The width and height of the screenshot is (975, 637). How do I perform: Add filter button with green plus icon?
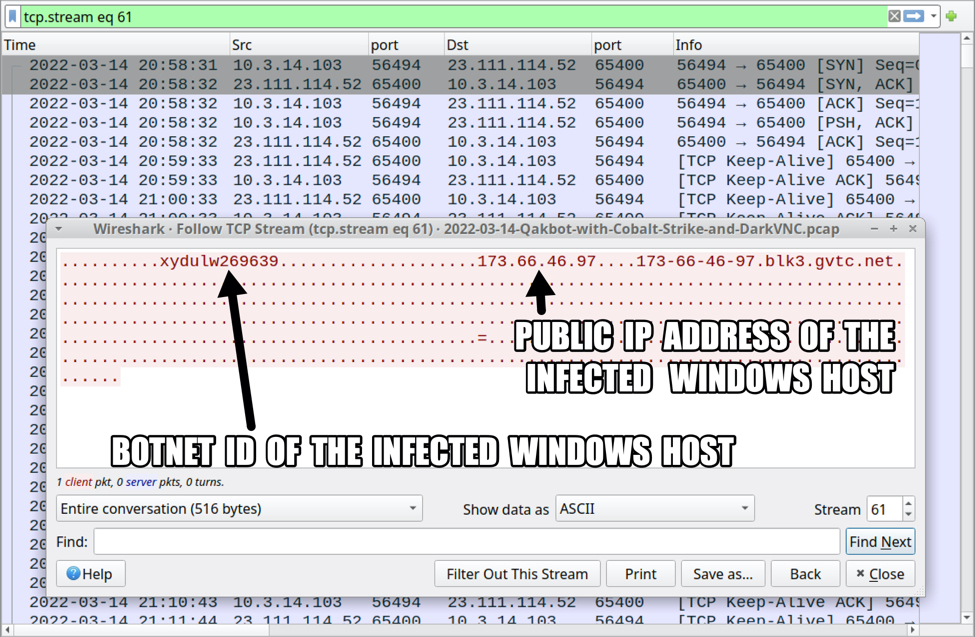(951, 16)
